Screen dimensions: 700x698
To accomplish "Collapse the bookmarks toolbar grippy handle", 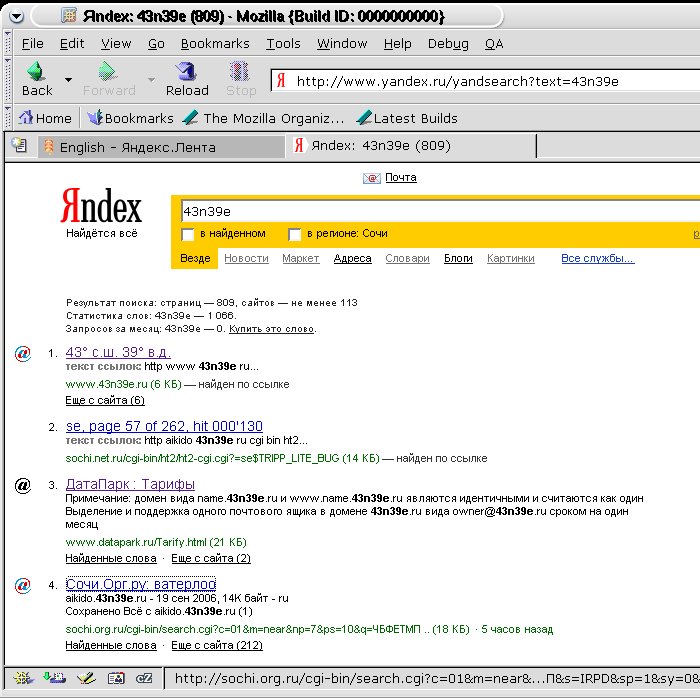I will pos(8,118).
